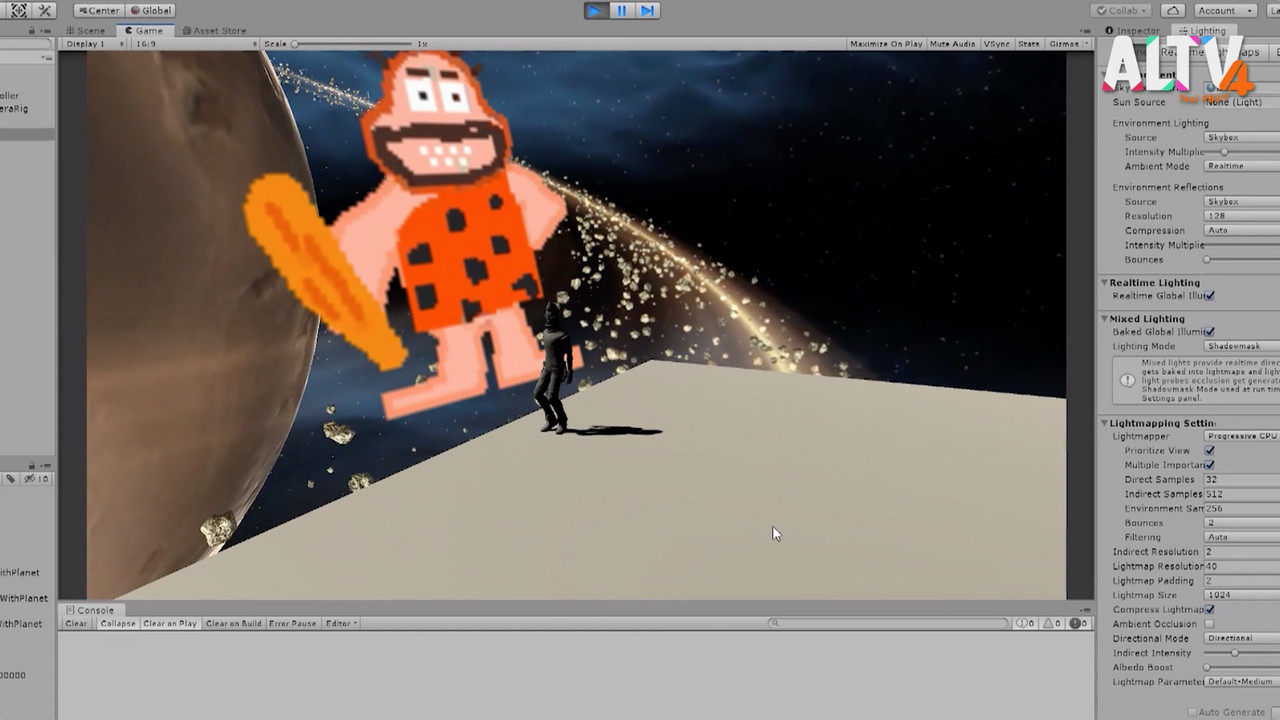This screenshot has width=1280, height=720.
Task: Toggle Multiple Importance Sampling checkbox
Action: tap(1210, 465)
